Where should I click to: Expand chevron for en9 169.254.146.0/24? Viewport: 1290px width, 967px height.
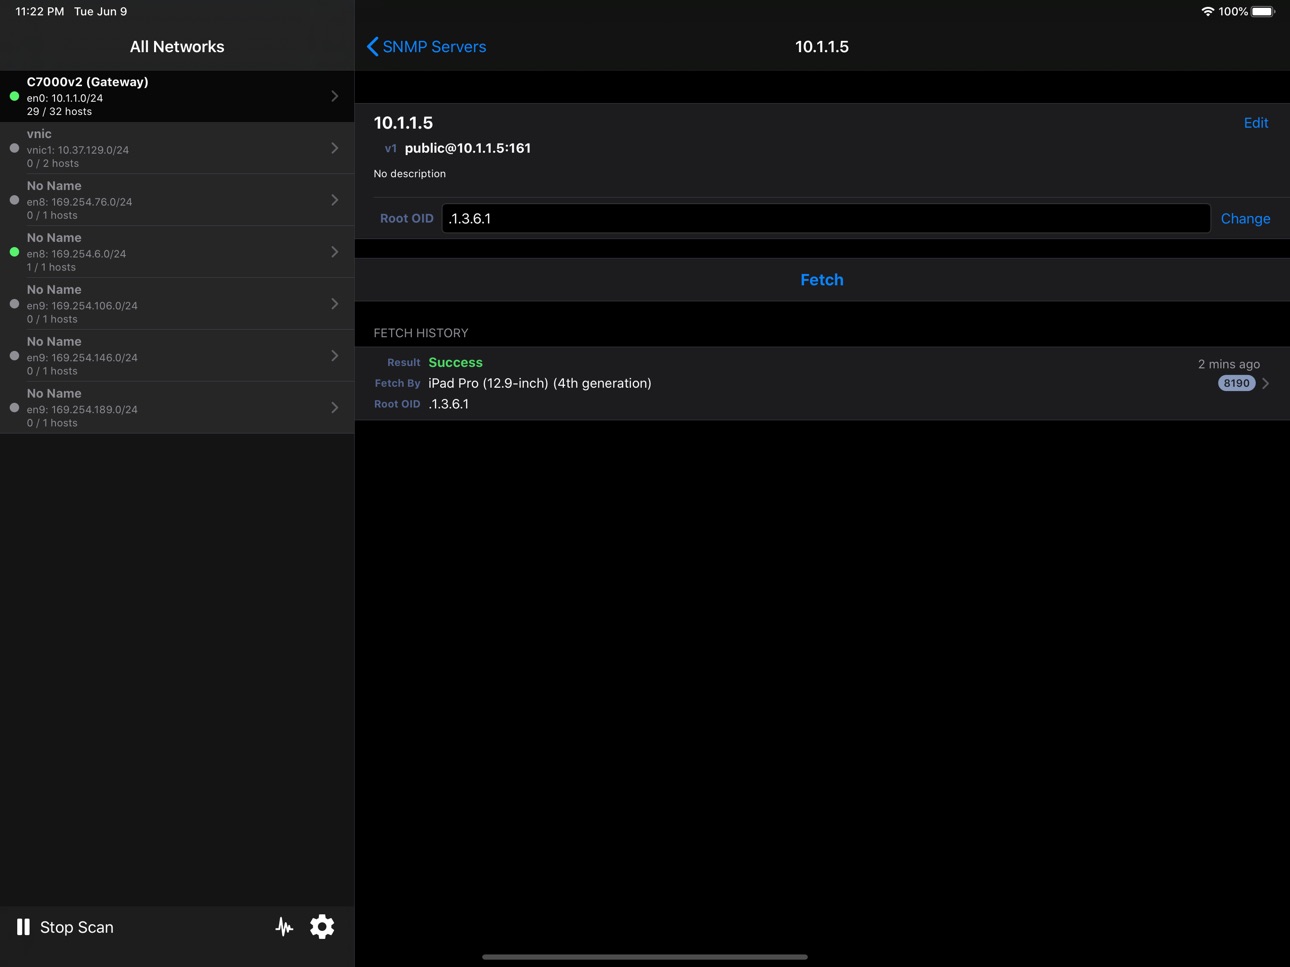[335, 356]
